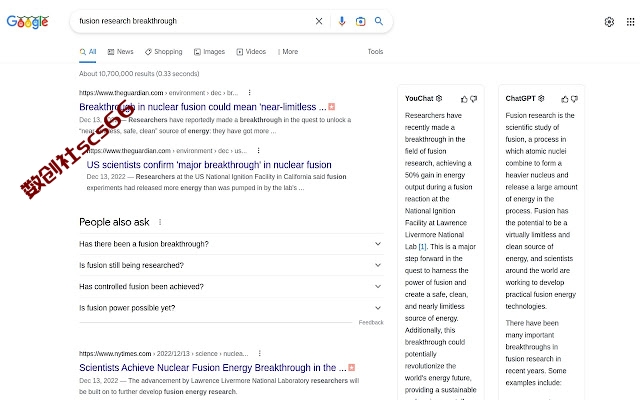Expand 'Is fusion still being researched?'
Screen dimensions: 640x400
[231, 265]
